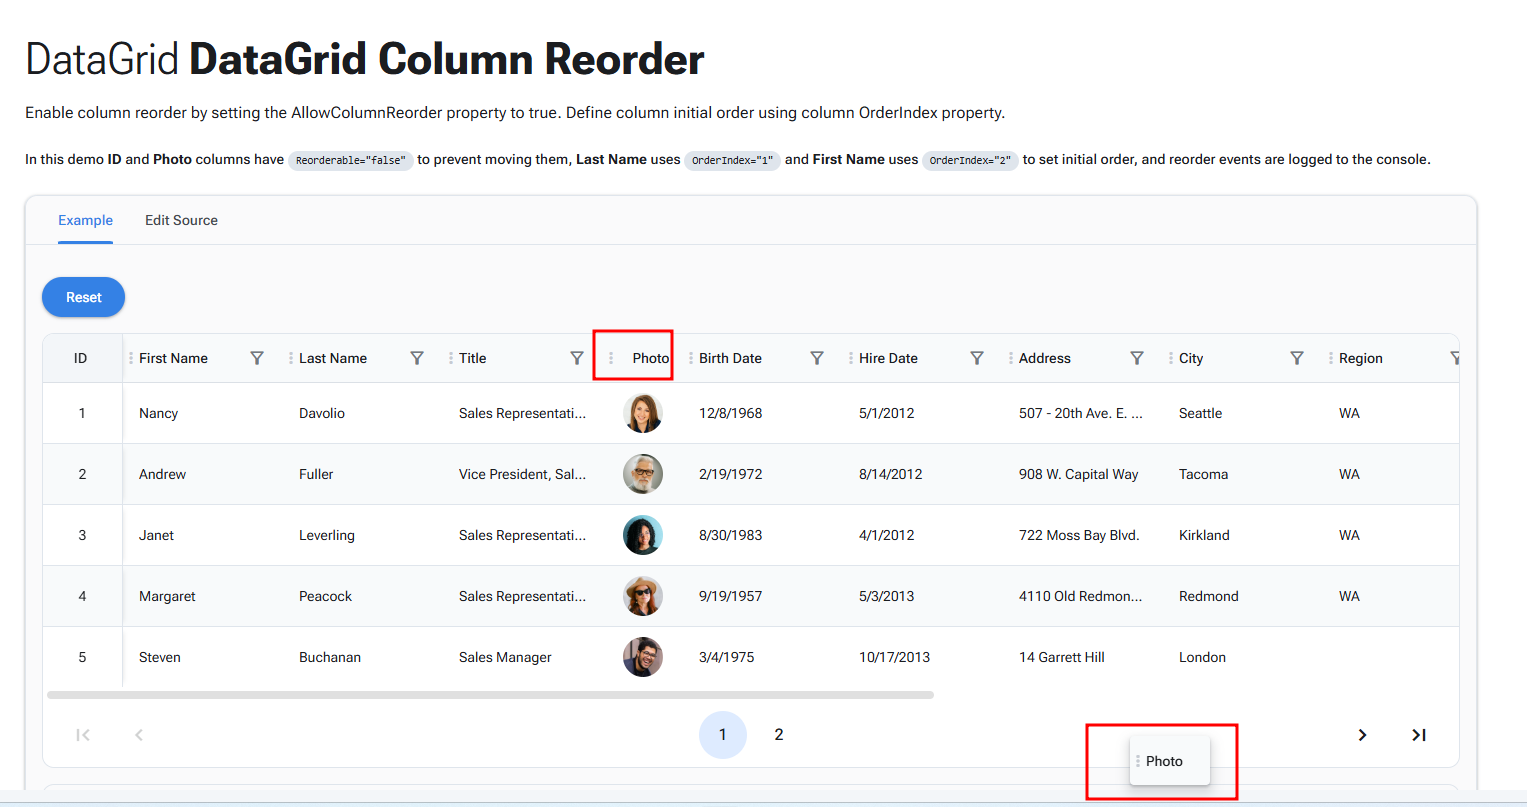Click Steven Buchanan's photo thumbnail
1527x807 pixels.
click(643, 657)
